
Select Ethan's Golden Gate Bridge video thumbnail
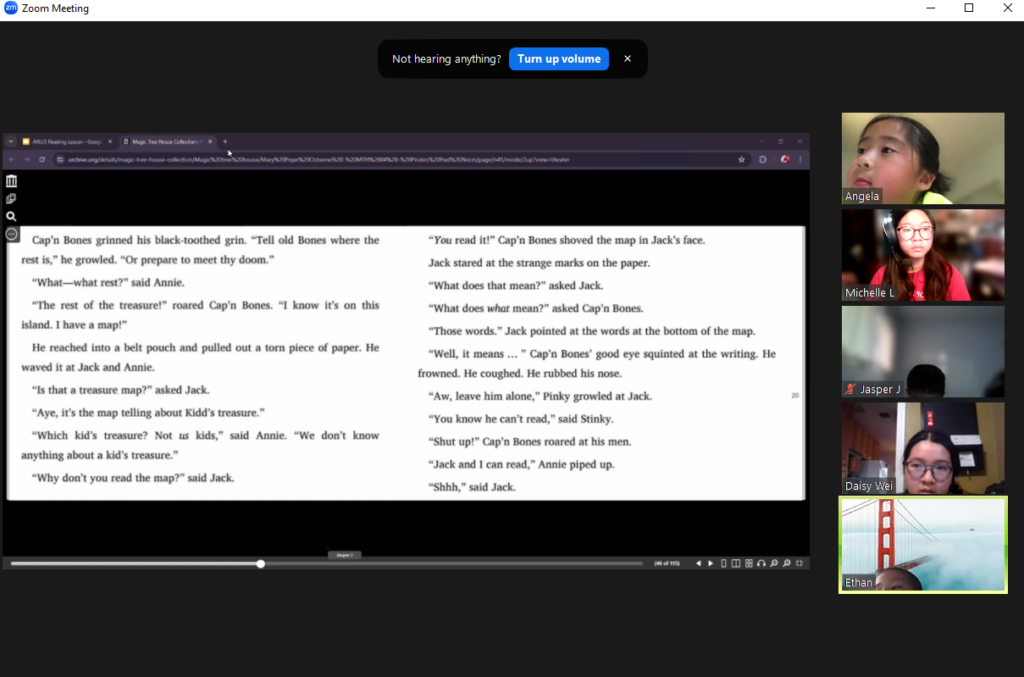923,544
